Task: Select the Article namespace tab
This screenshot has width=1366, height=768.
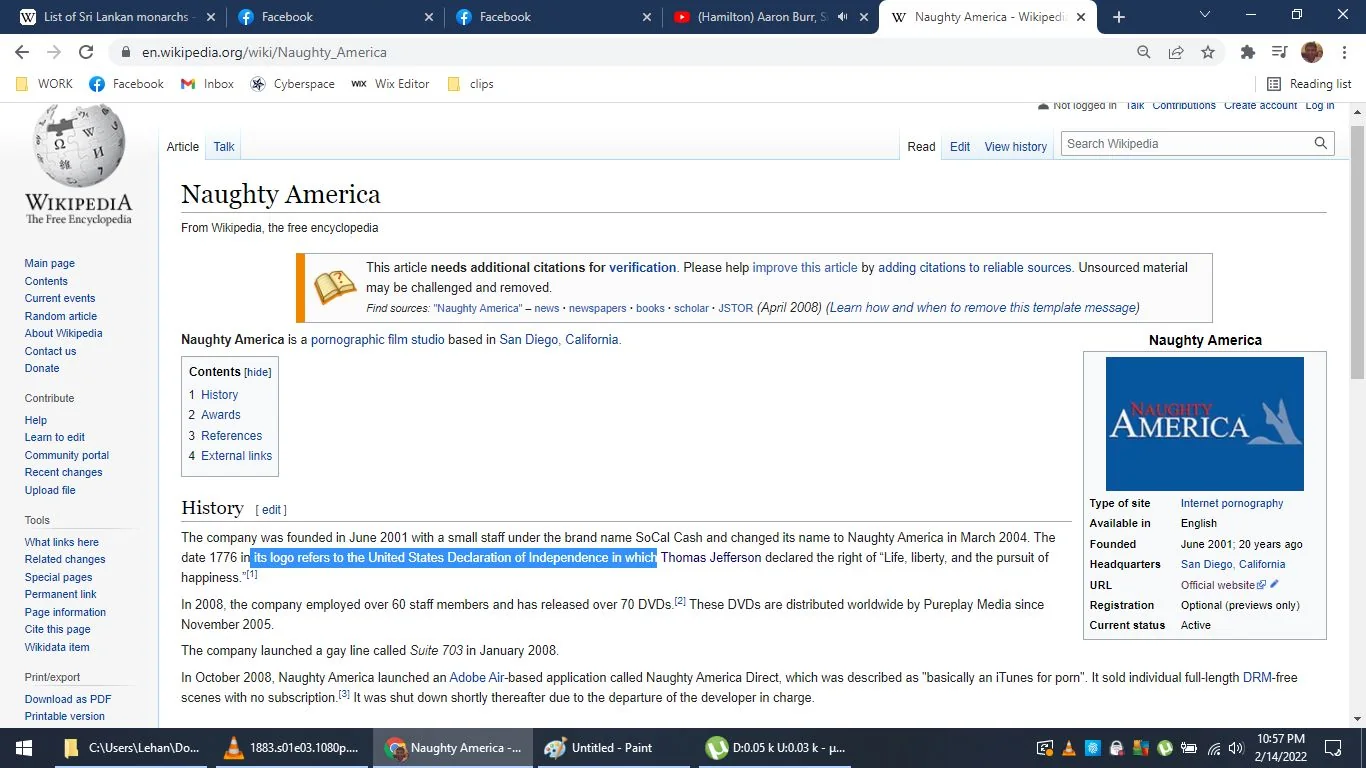Action: pyautogui.click(x=183, y=147)
